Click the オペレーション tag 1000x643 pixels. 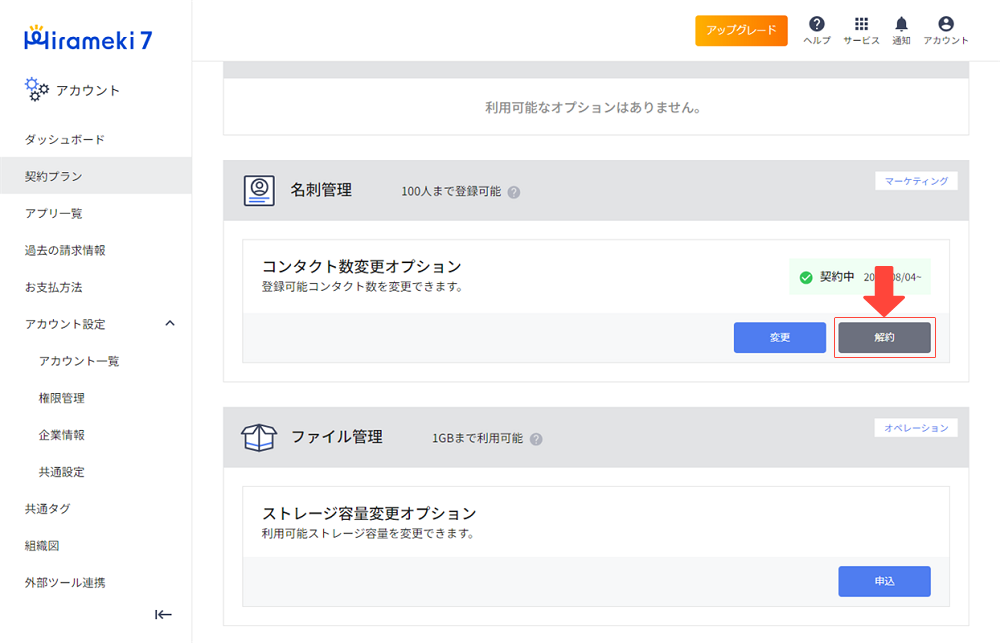click(x=916, y=428)
